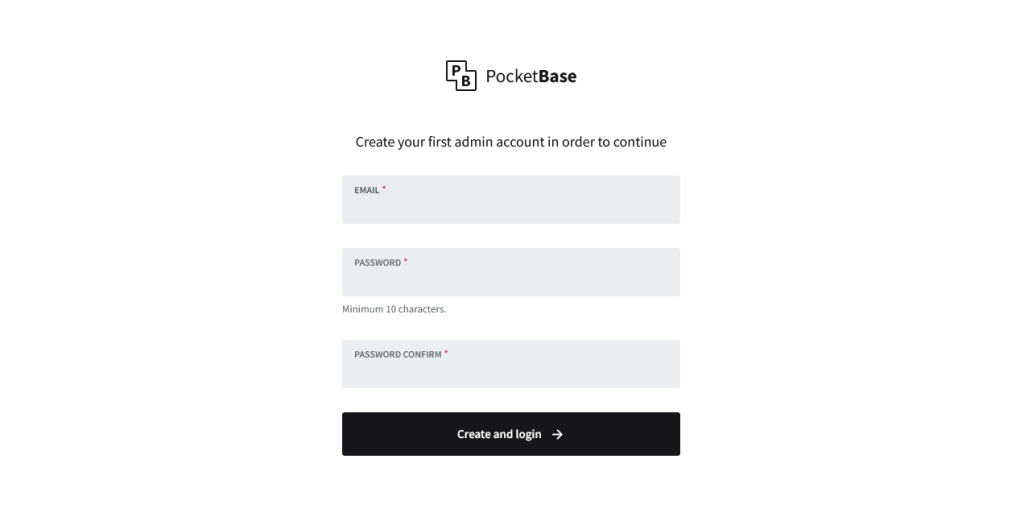
Task: Click the PASSWORD field label
Action: tap(377, 263)
